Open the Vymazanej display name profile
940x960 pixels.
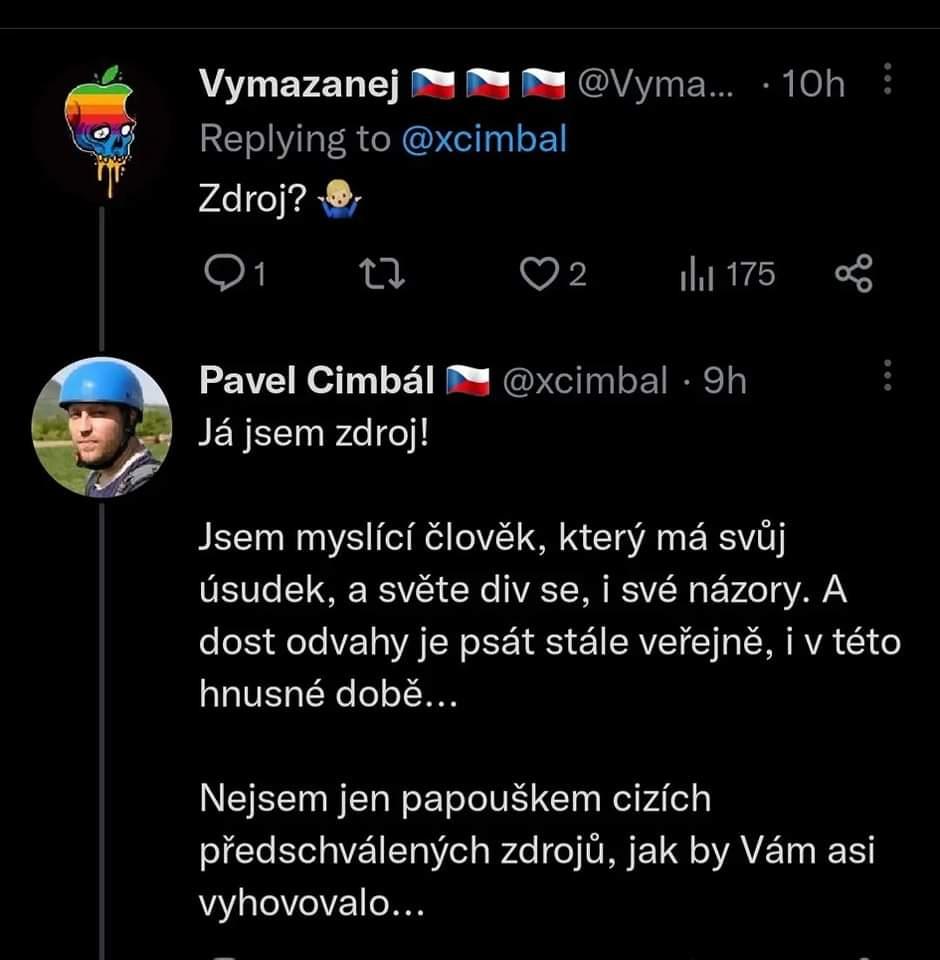pyautogui.click(x=296, y=86)
